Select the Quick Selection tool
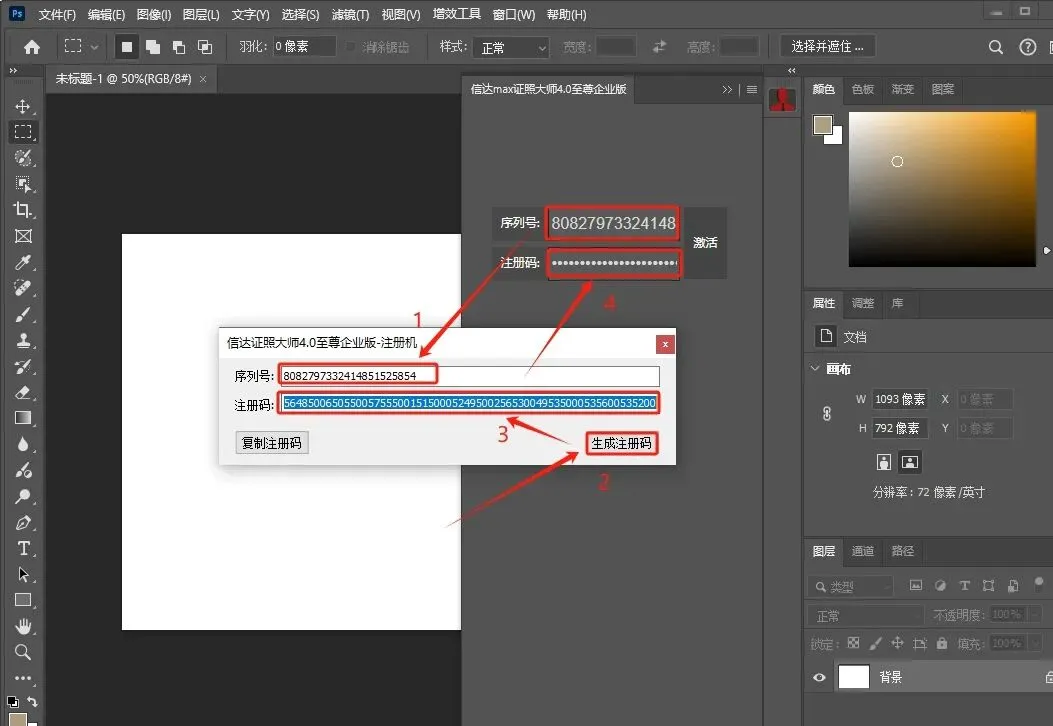 [23, 158]
